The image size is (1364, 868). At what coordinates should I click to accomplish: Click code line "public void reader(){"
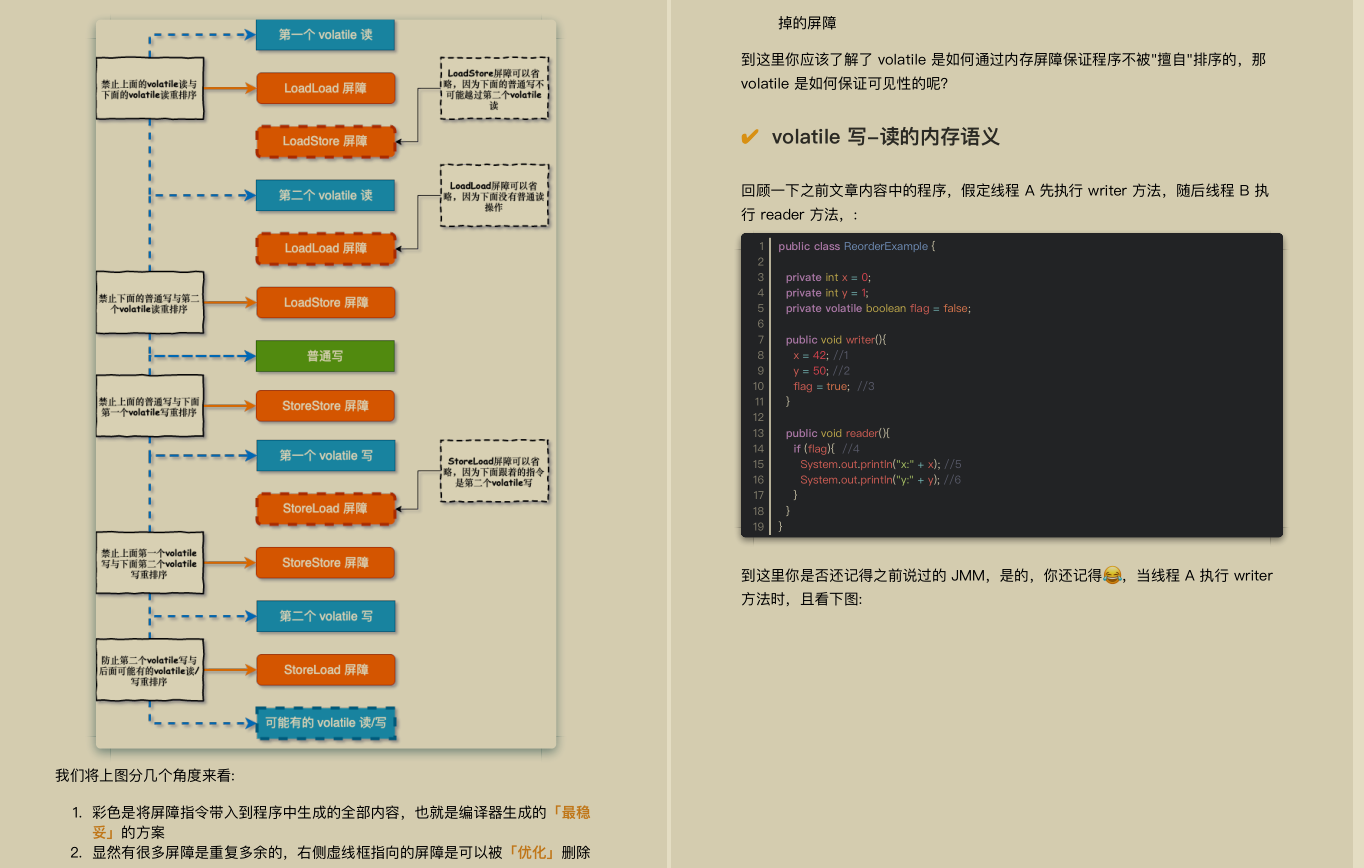pos(838,433)
